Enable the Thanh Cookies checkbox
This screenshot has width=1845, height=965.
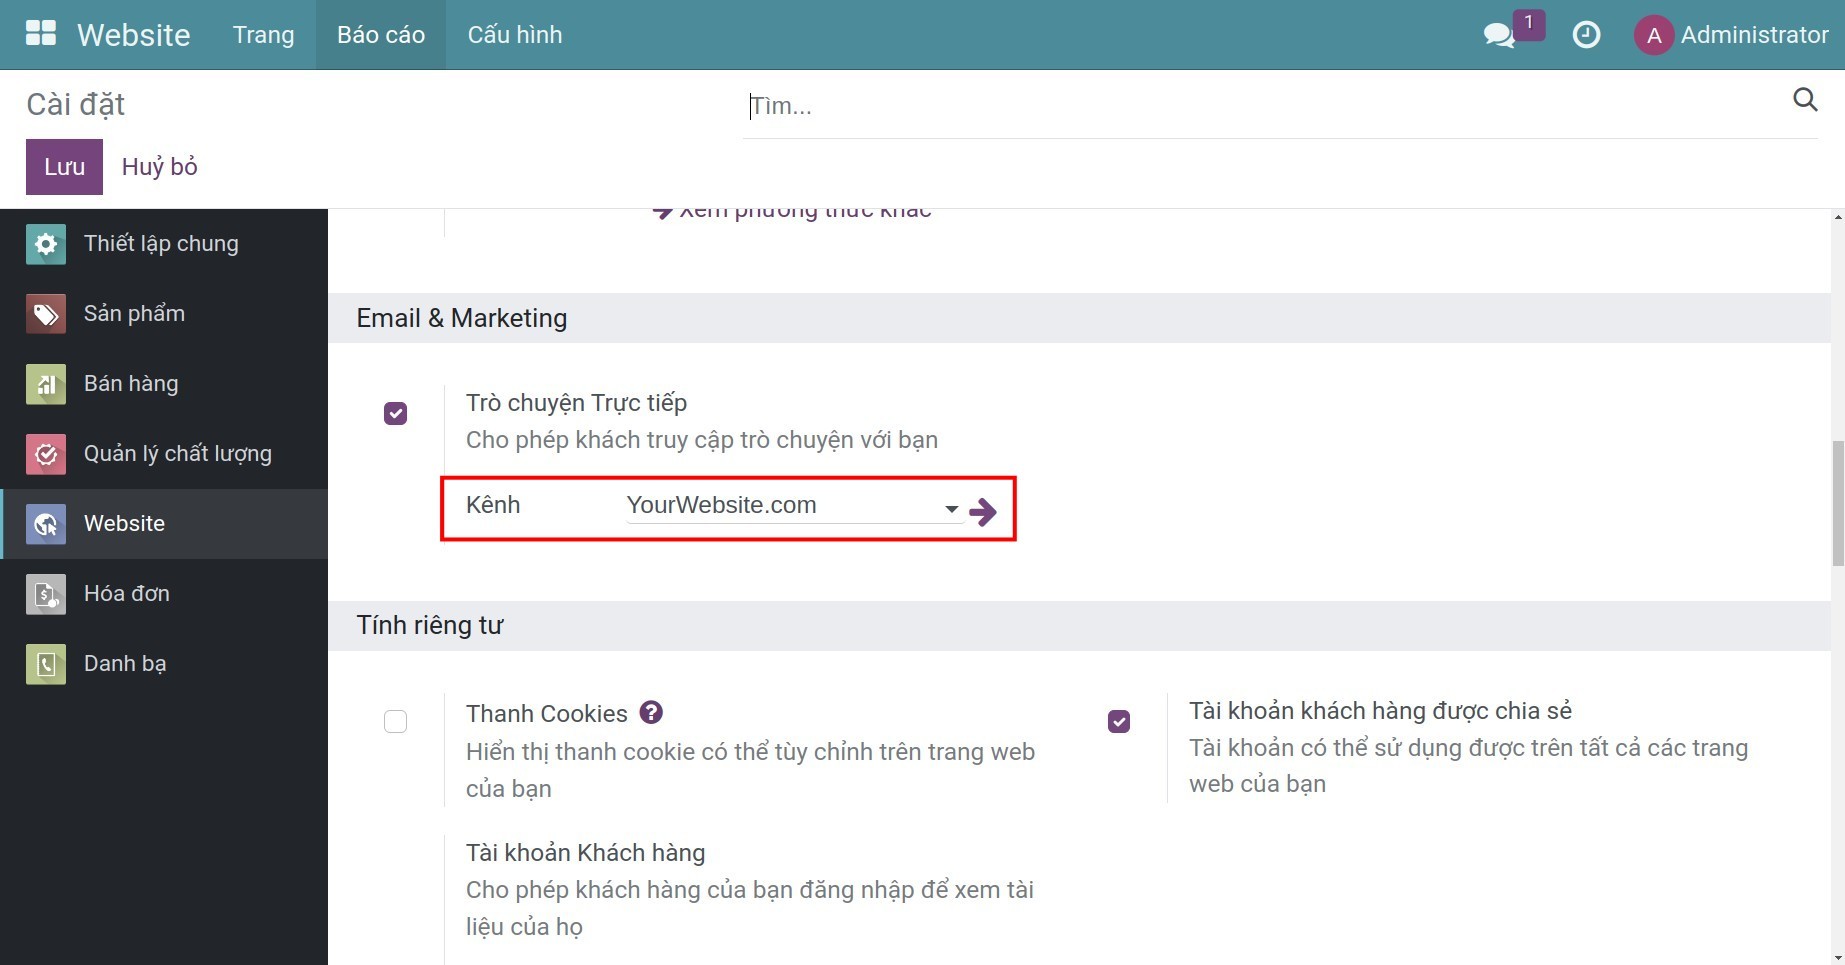[395, 721]
